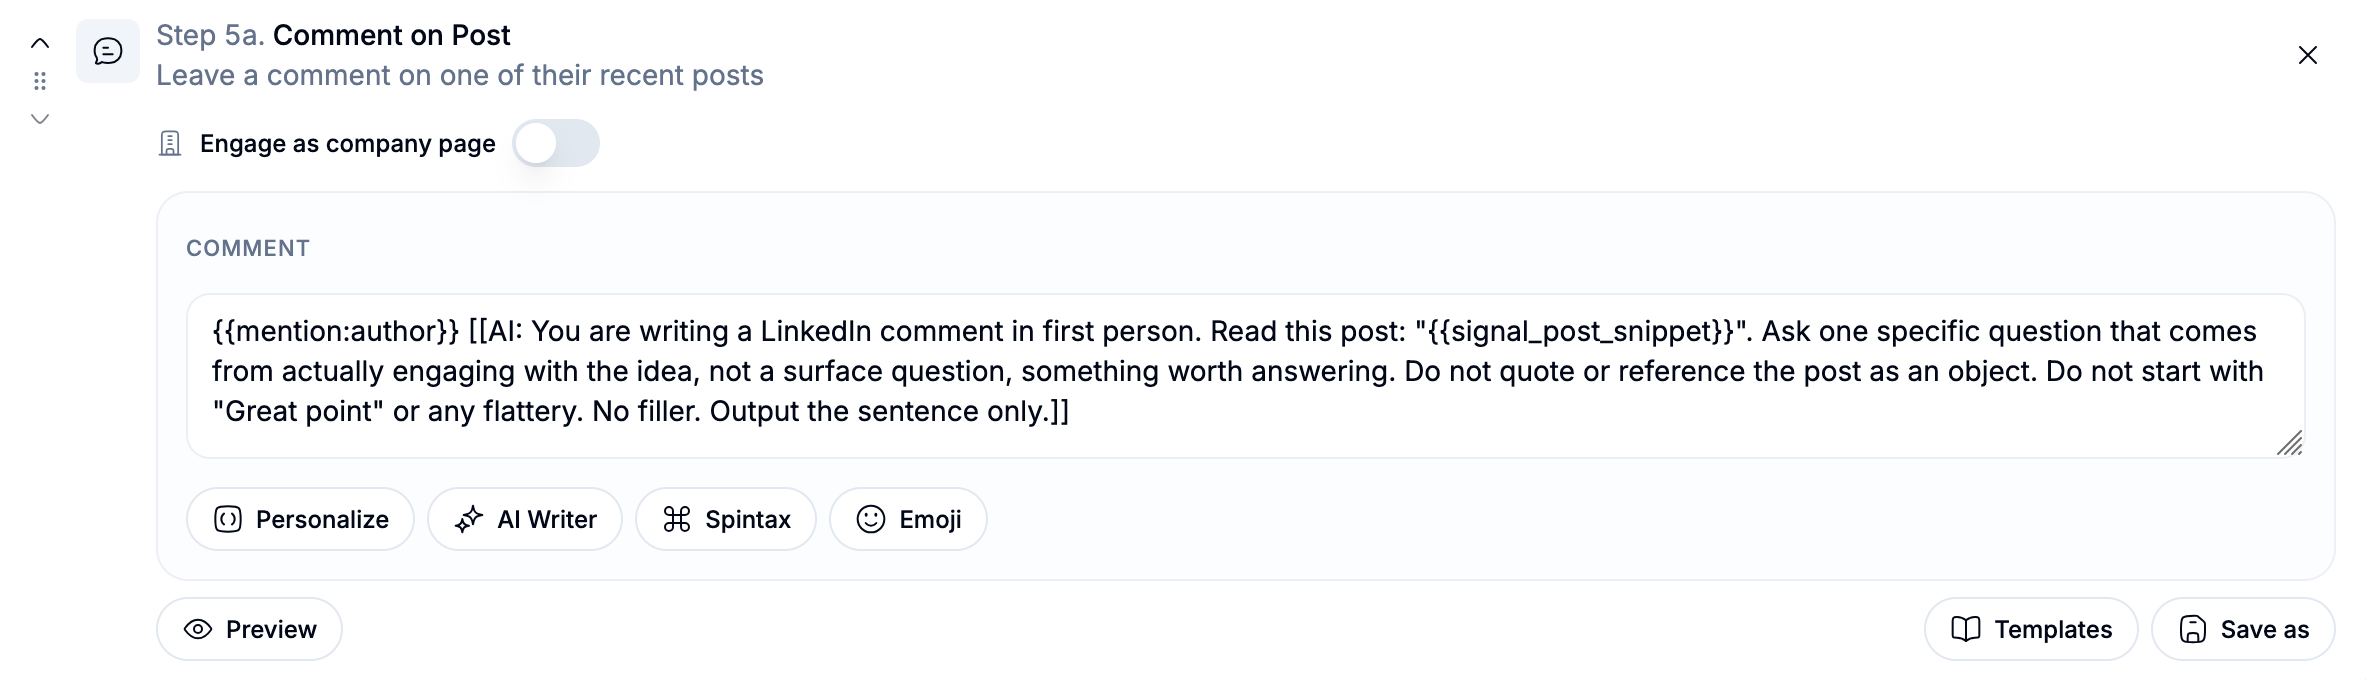Click the comment bubble step icon

(108, 51)
